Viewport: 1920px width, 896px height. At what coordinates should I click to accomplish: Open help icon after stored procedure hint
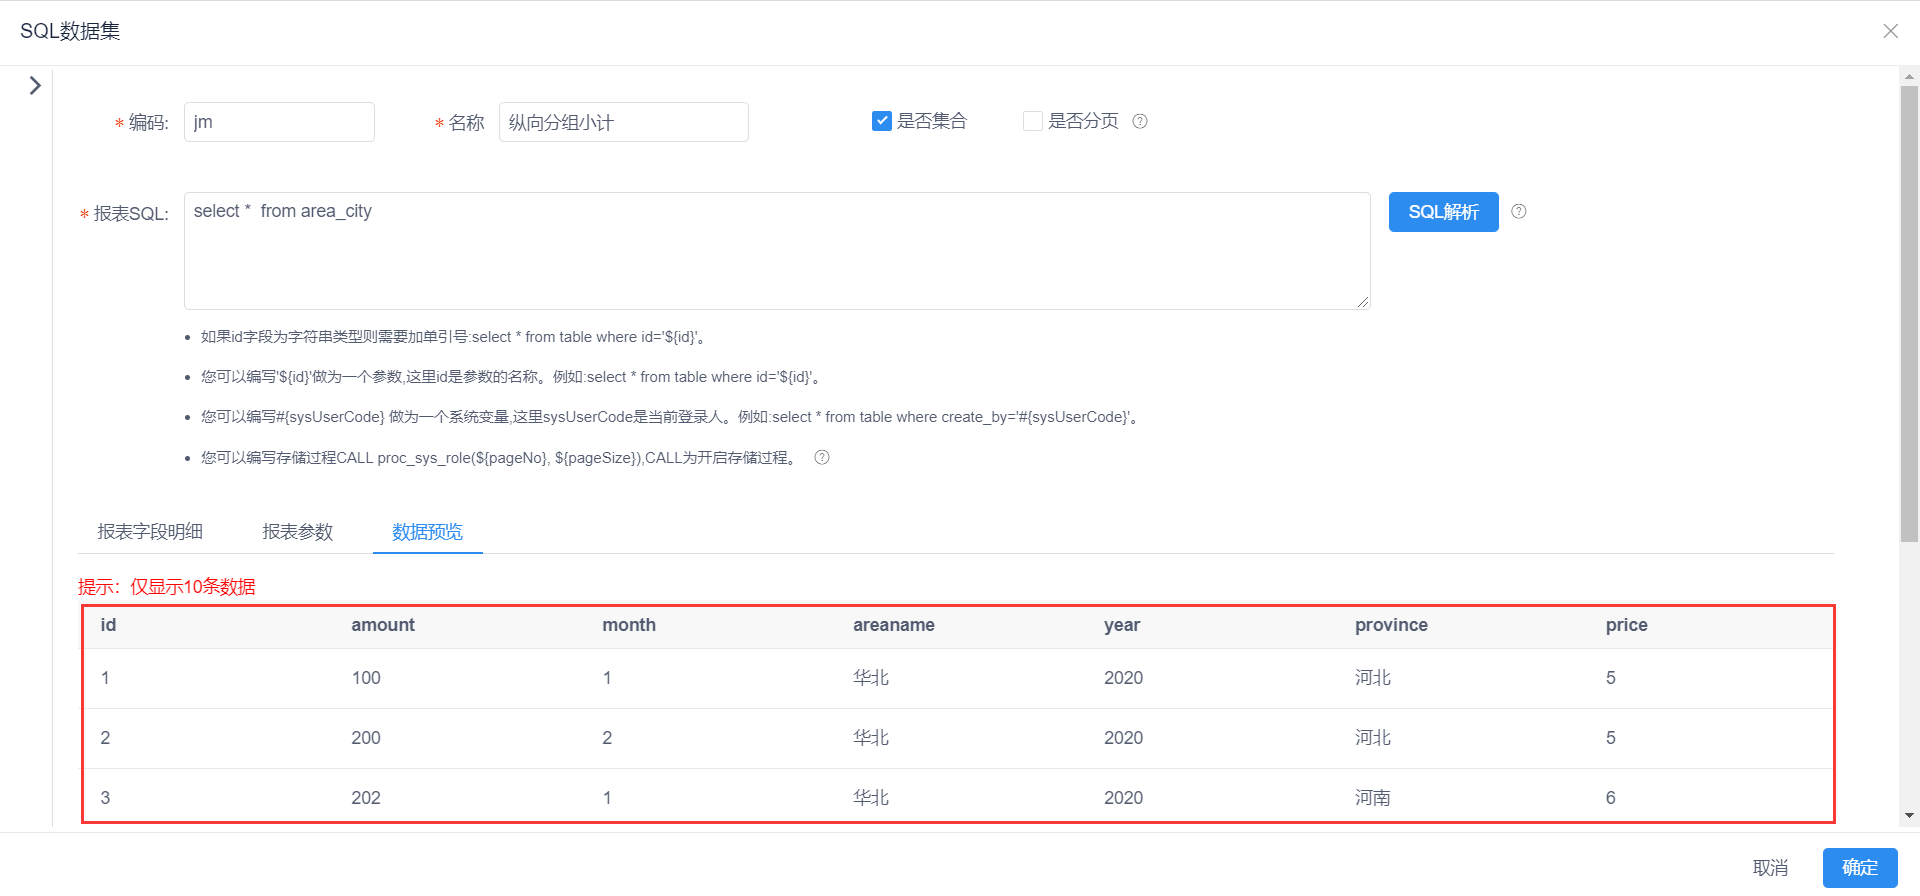(822, 457)
